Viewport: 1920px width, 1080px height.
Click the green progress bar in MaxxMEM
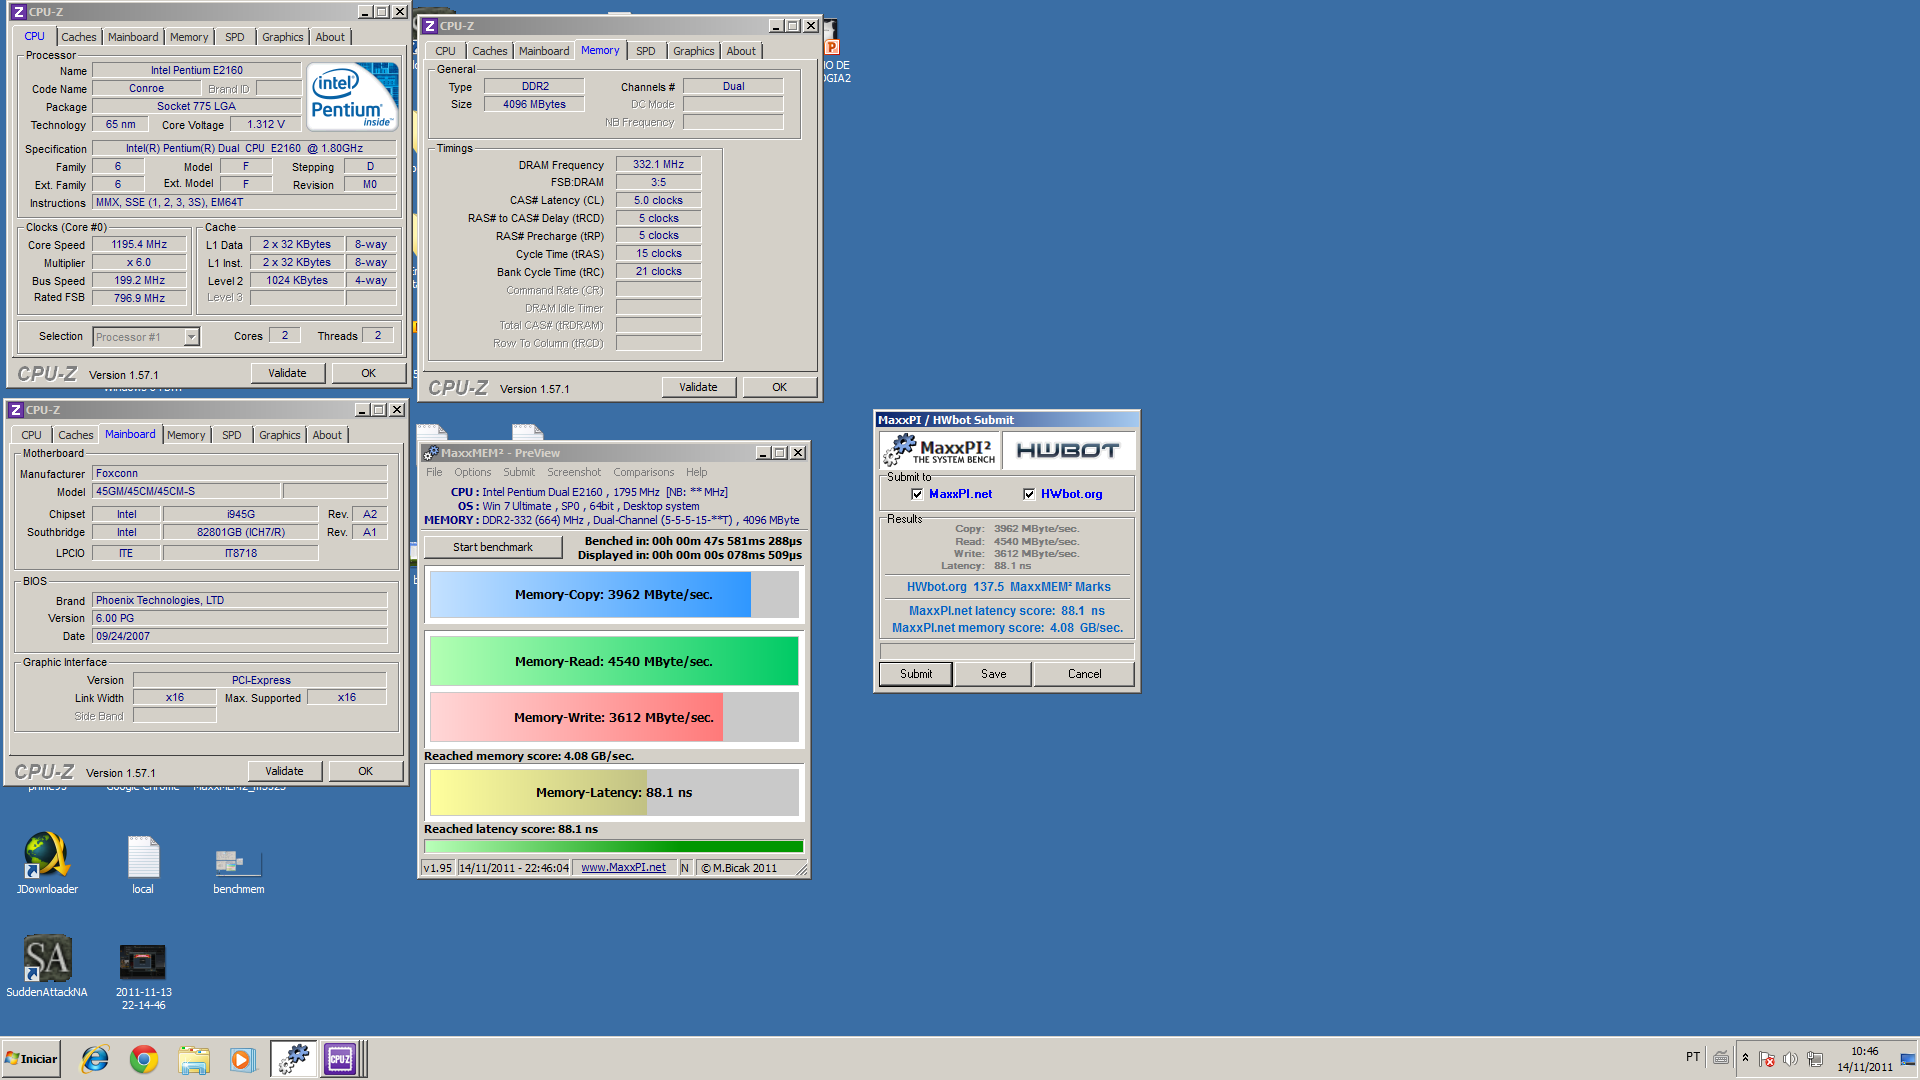[x=614, y=846]
